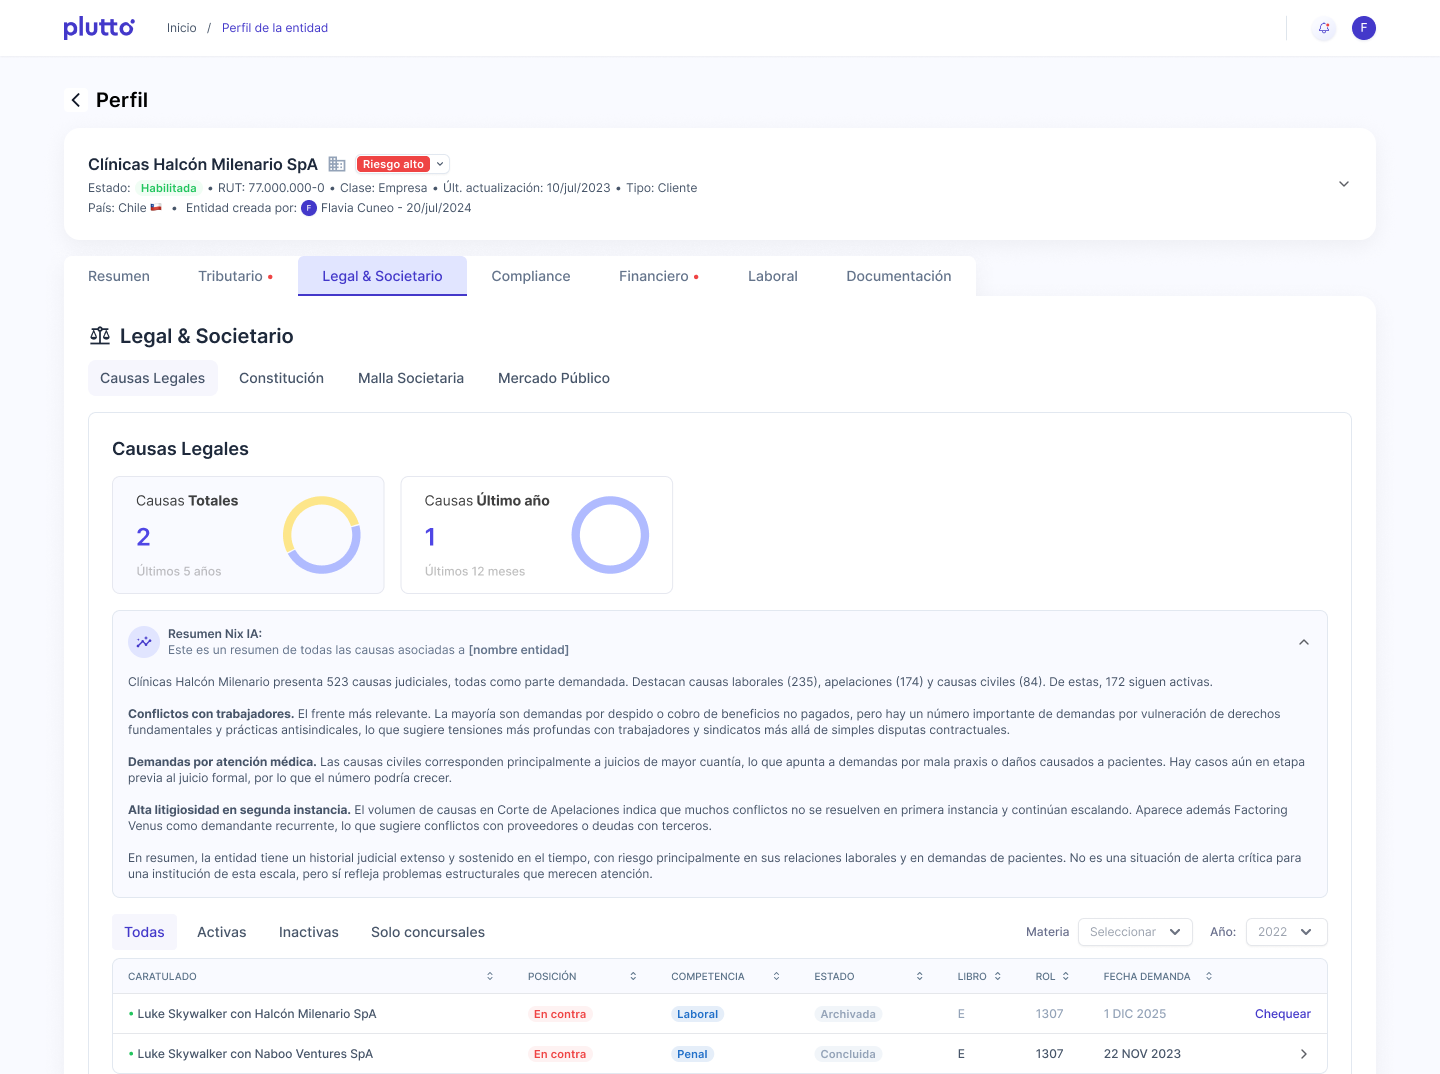
Task: Open the Mercado Público sub-tab
Action: coord(554,378)
